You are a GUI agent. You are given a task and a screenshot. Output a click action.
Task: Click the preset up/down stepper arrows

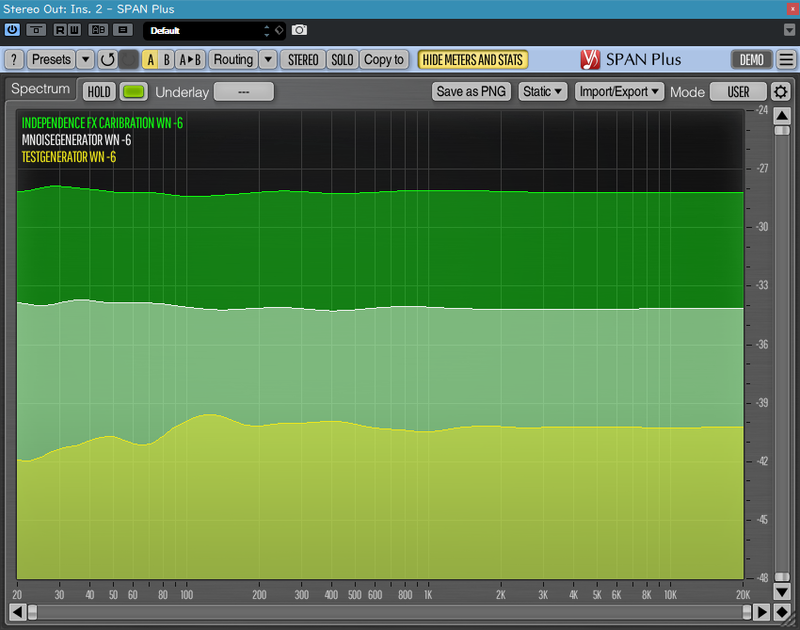266,31
